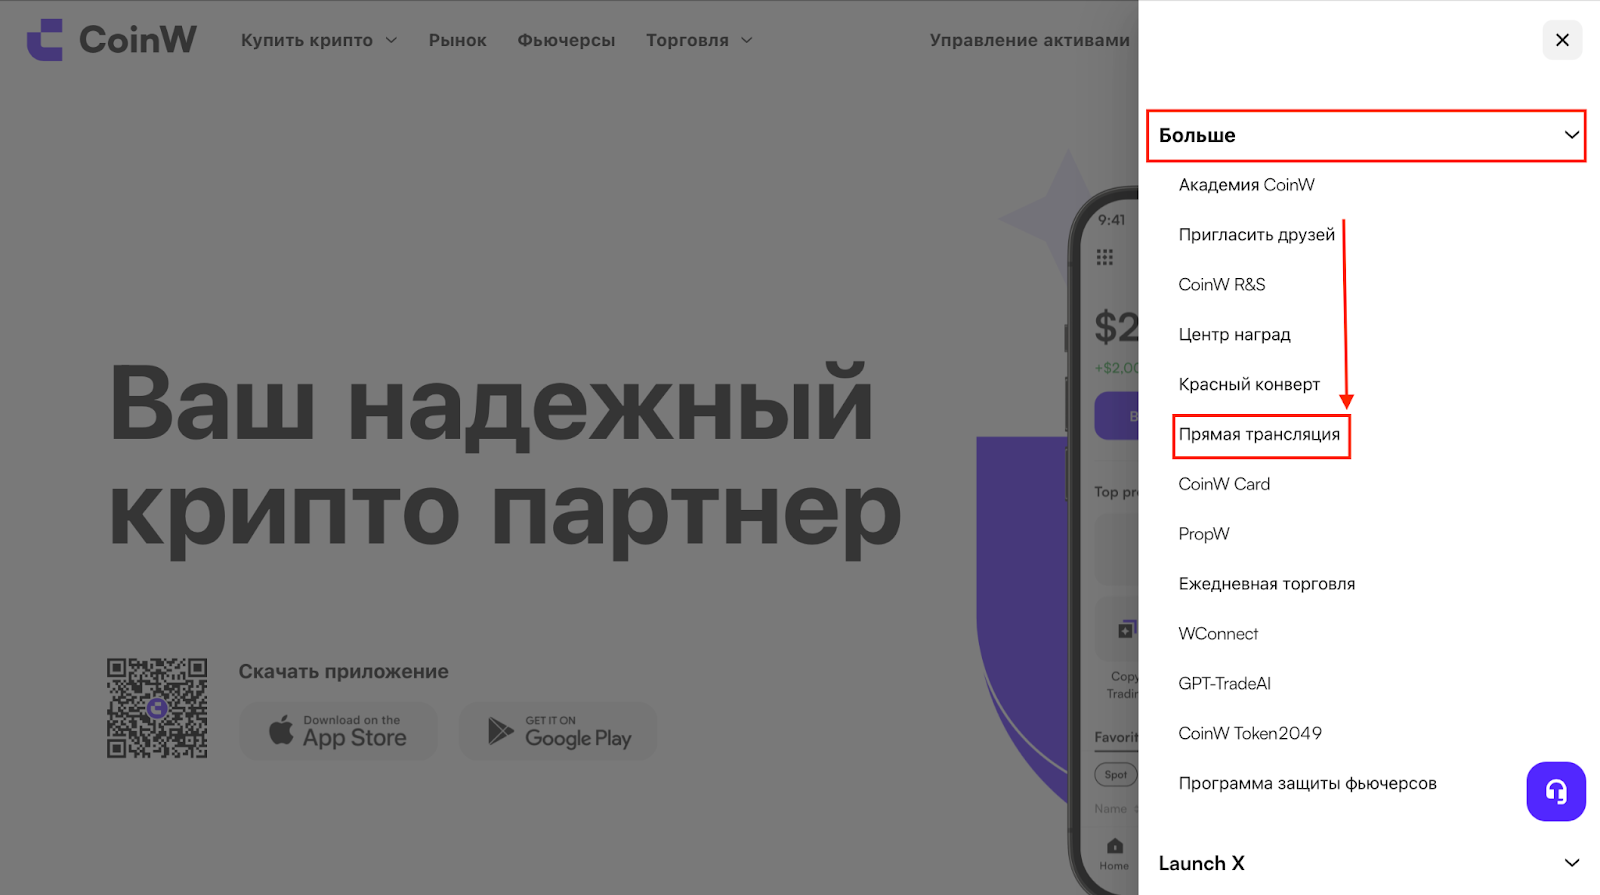This screenshot has width=1600, height=895.
Task: Open the App Store download button
Action: 339,731
